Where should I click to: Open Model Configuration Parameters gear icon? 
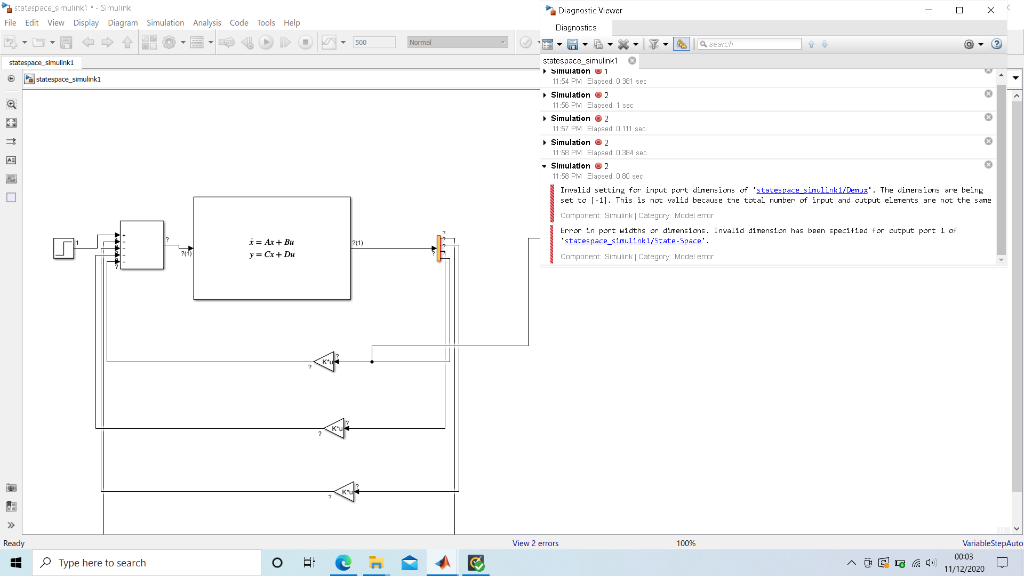(x=169, y=42)
